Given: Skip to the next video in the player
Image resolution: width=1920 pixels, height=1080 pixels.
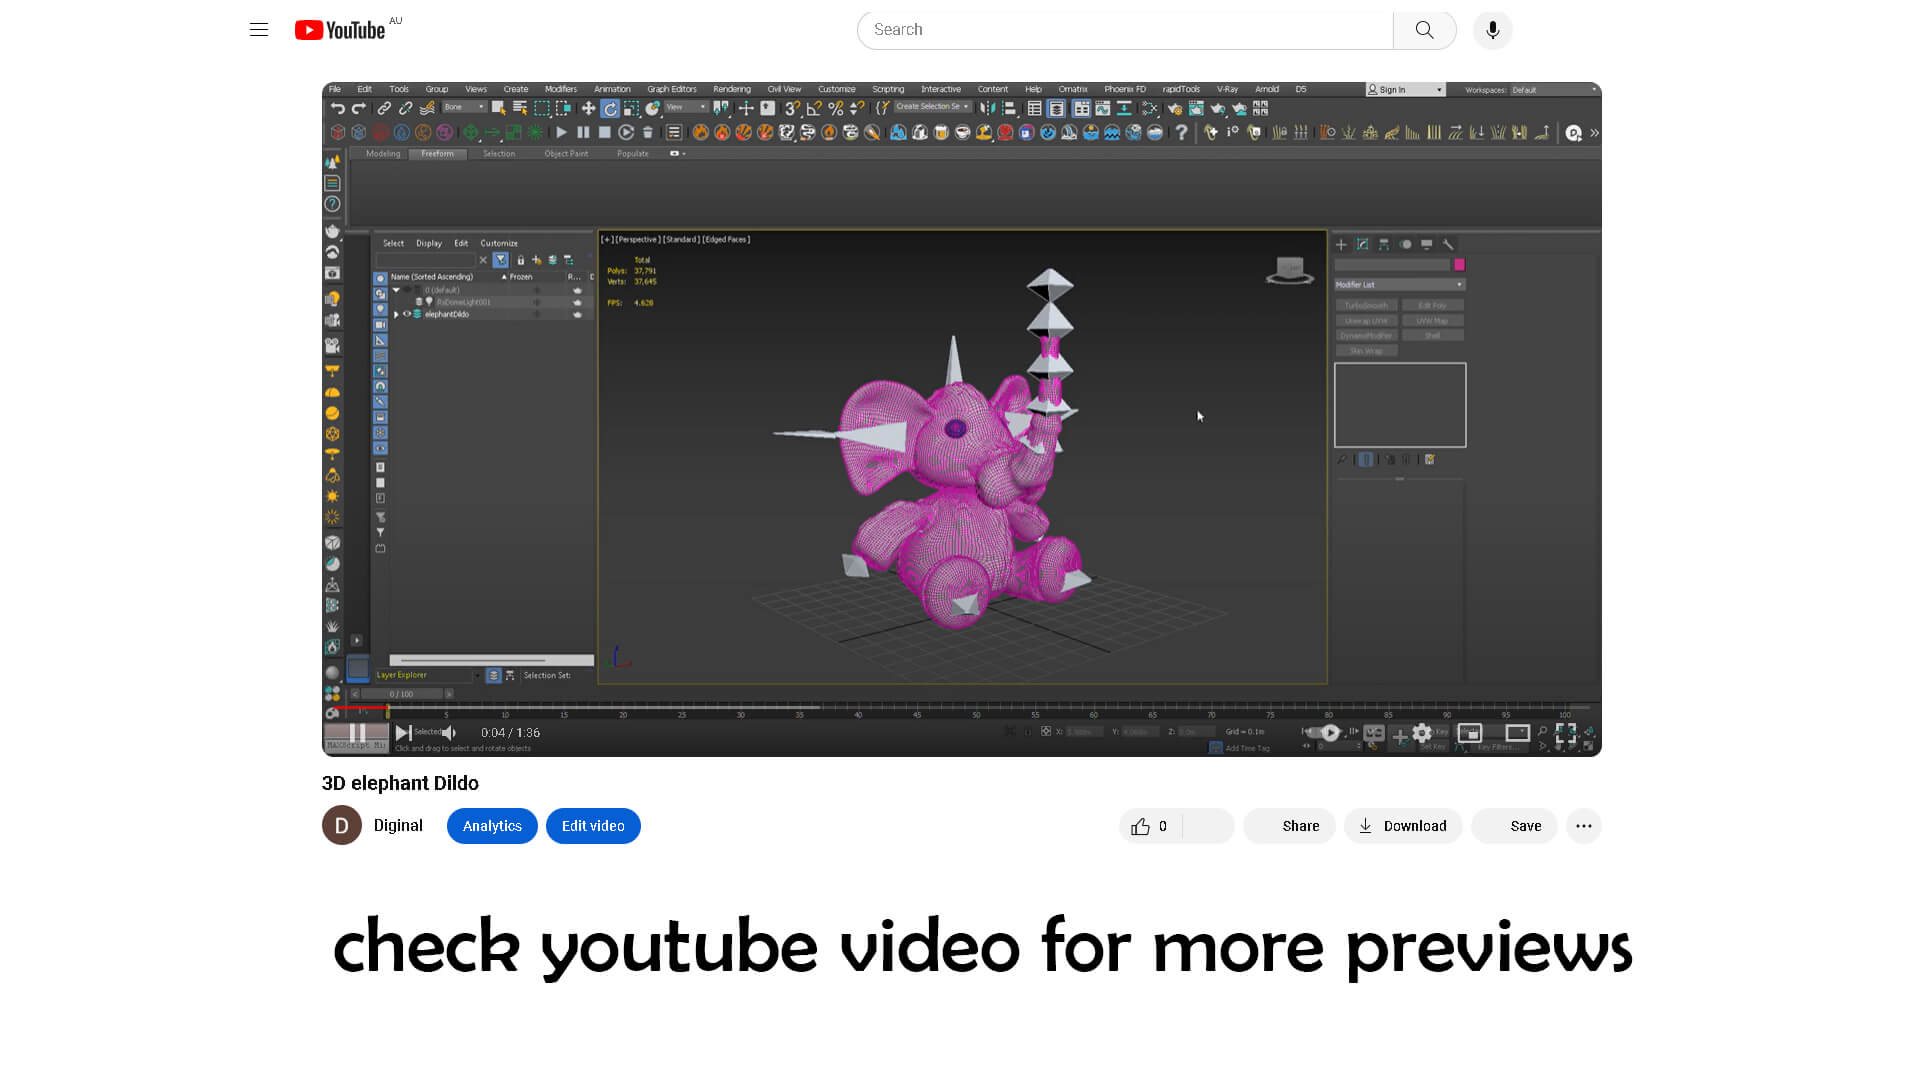Looking at the screenshot, I should 403,733.
